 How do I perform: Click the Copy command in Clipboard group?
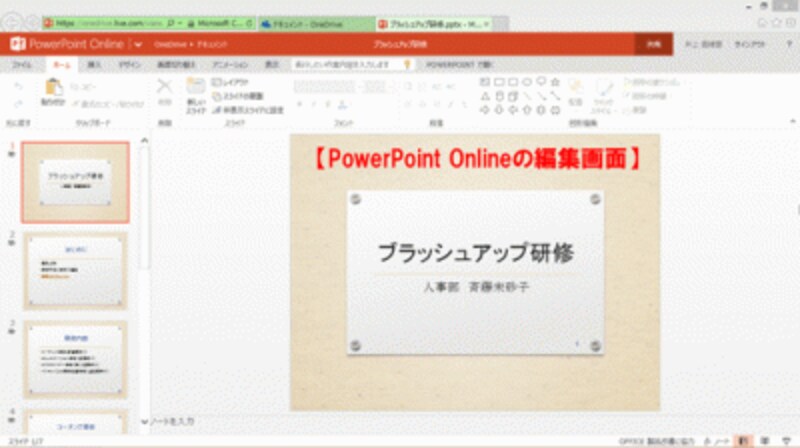83,87
